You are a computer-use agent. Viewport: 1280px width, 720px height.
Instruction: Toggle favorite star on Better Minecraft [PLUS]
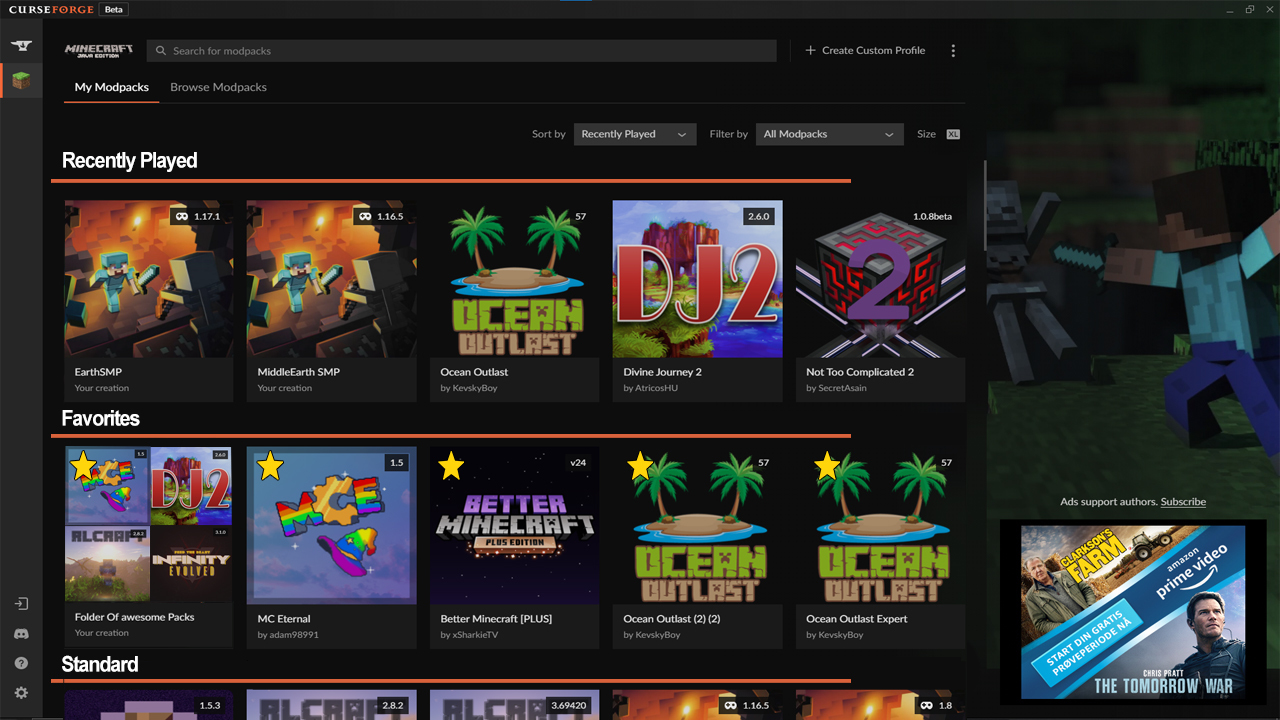[x=452, y=465]
